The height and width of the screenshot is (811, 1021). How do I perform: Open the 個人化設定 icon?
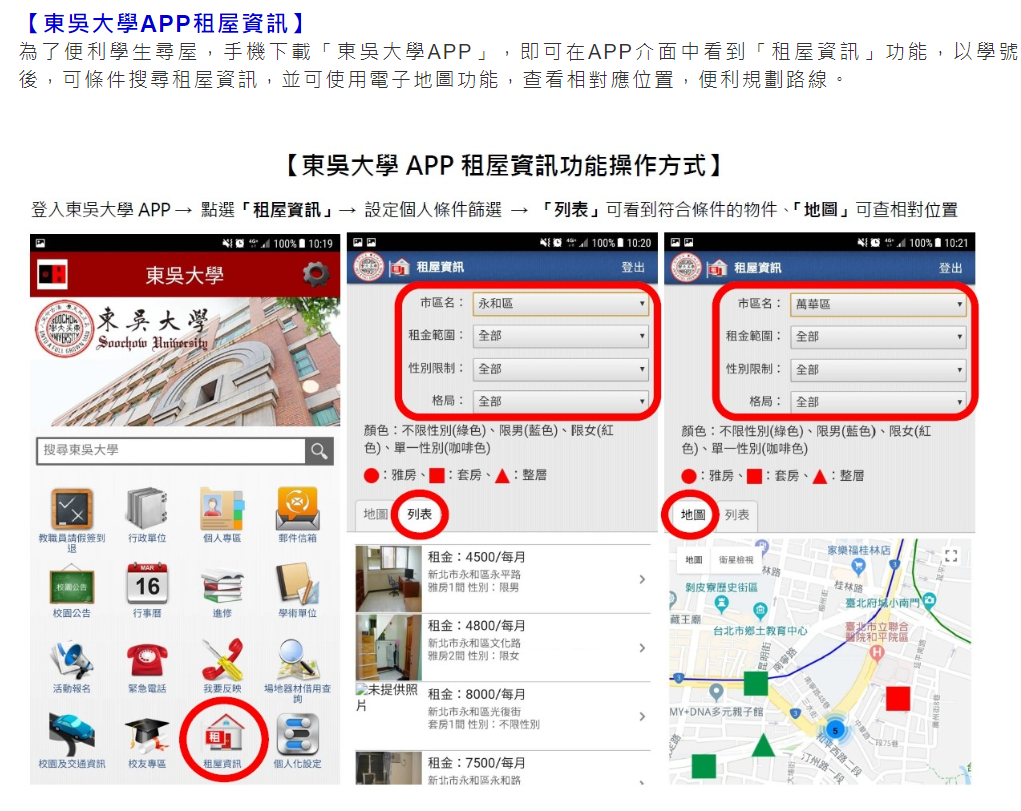[x=298, y=735]
